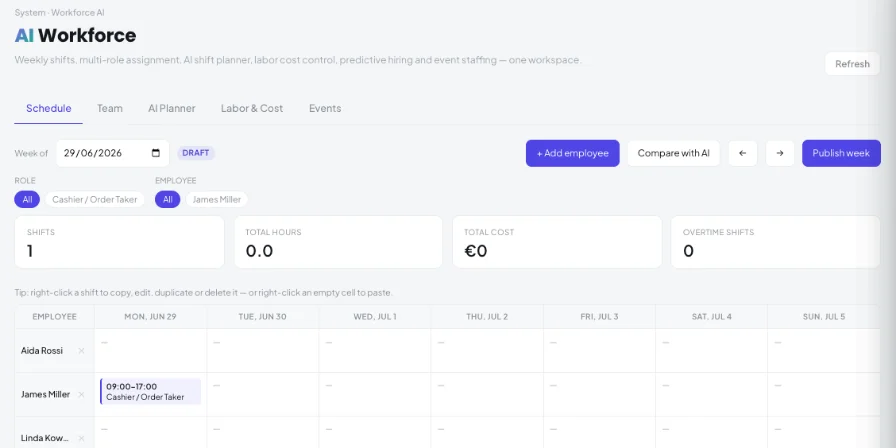This screenshot has height=448, width=896.
Task: Click the + Add employee button
Action: tap(573, 153)
